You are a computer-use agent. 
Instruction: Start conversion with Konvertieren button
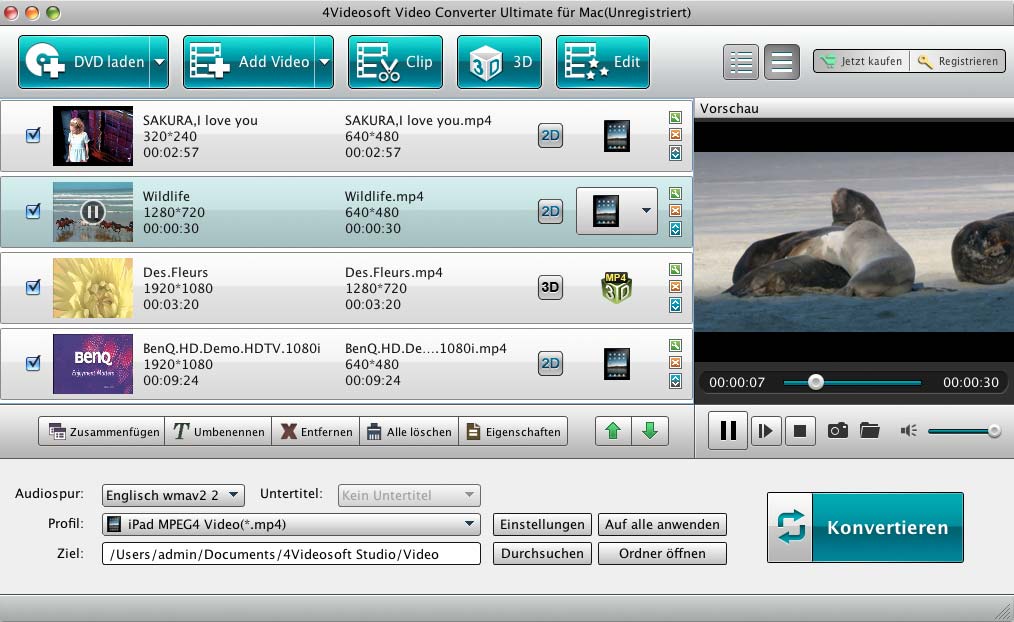tap(865, 528)
